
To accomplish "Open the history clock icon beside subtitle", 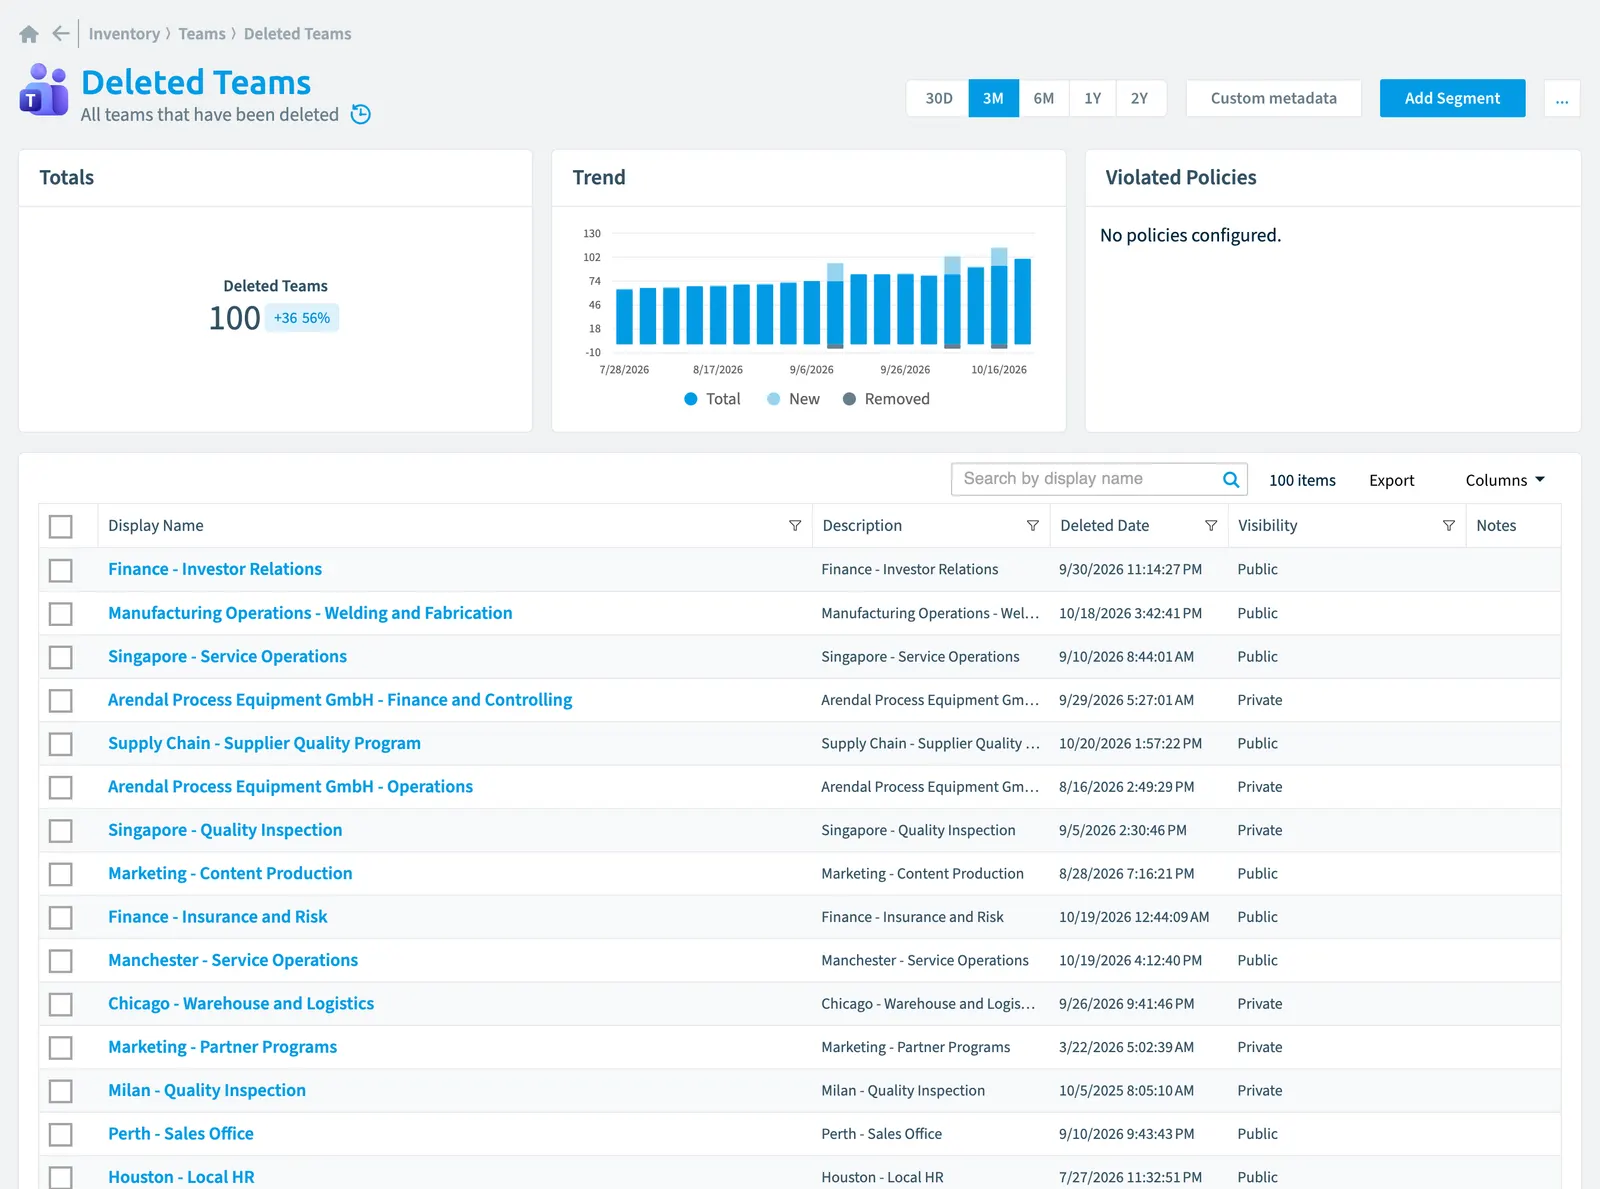I will 361,115.
